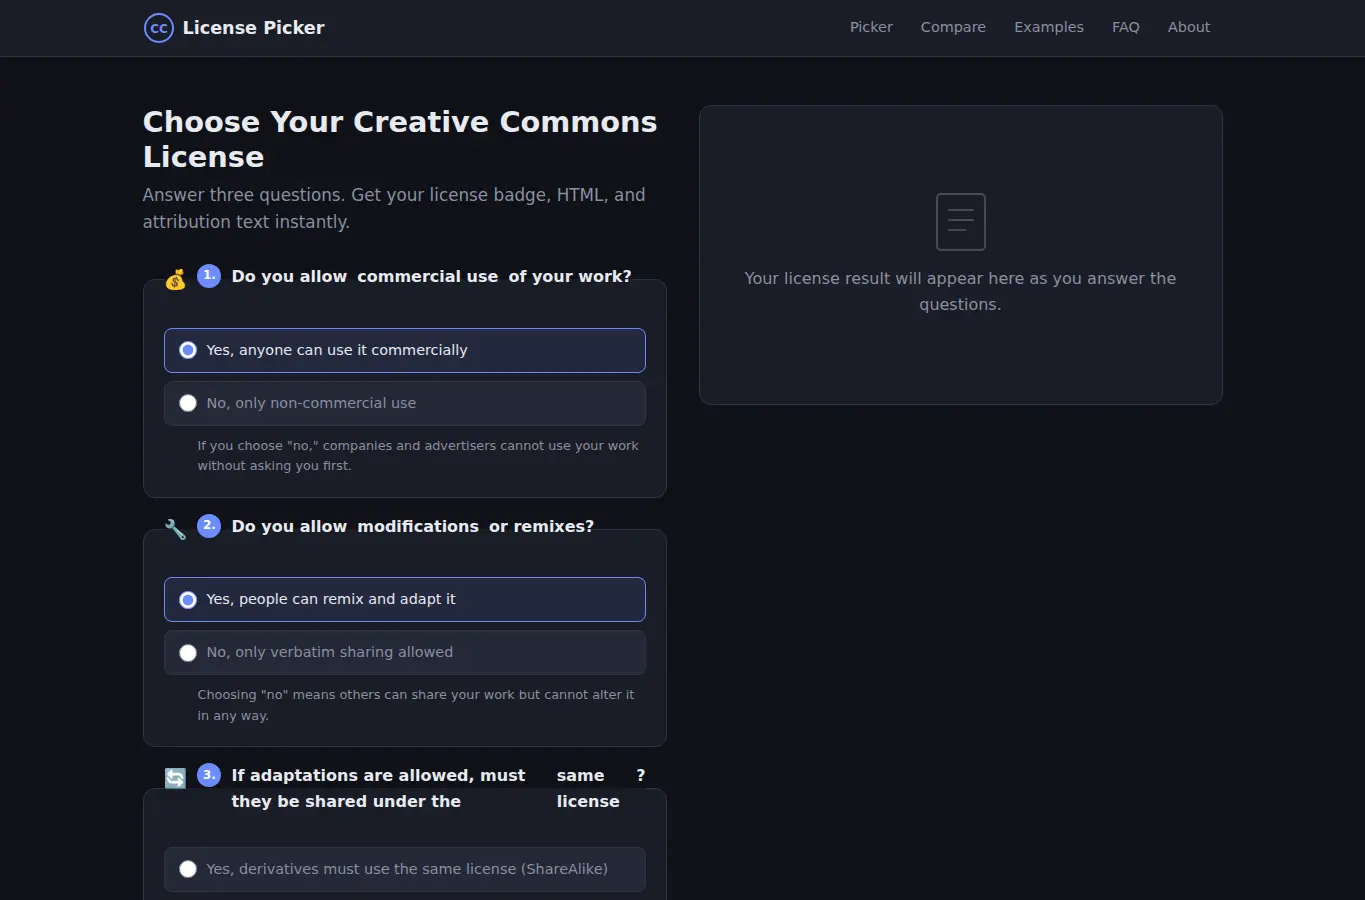
Task: Click the number 1 step badge
Action: (x=209, y=276)
